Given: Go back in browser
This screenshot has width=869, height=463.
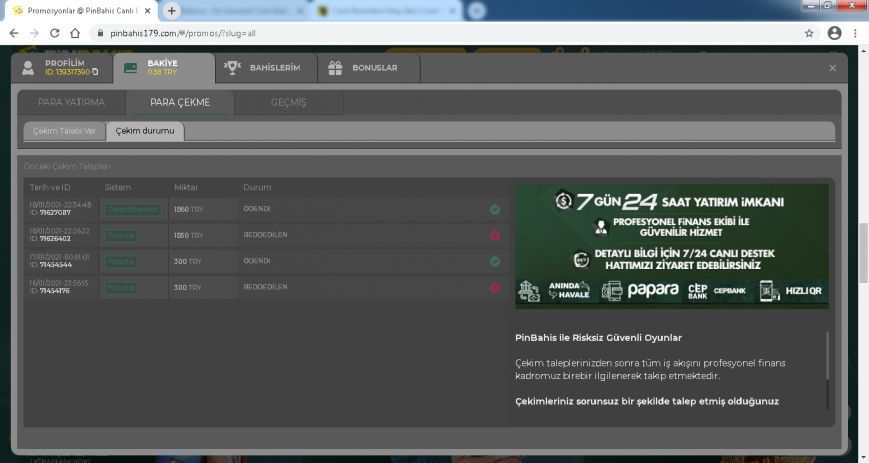Looking at the screenshot, I should coord(14,33).
